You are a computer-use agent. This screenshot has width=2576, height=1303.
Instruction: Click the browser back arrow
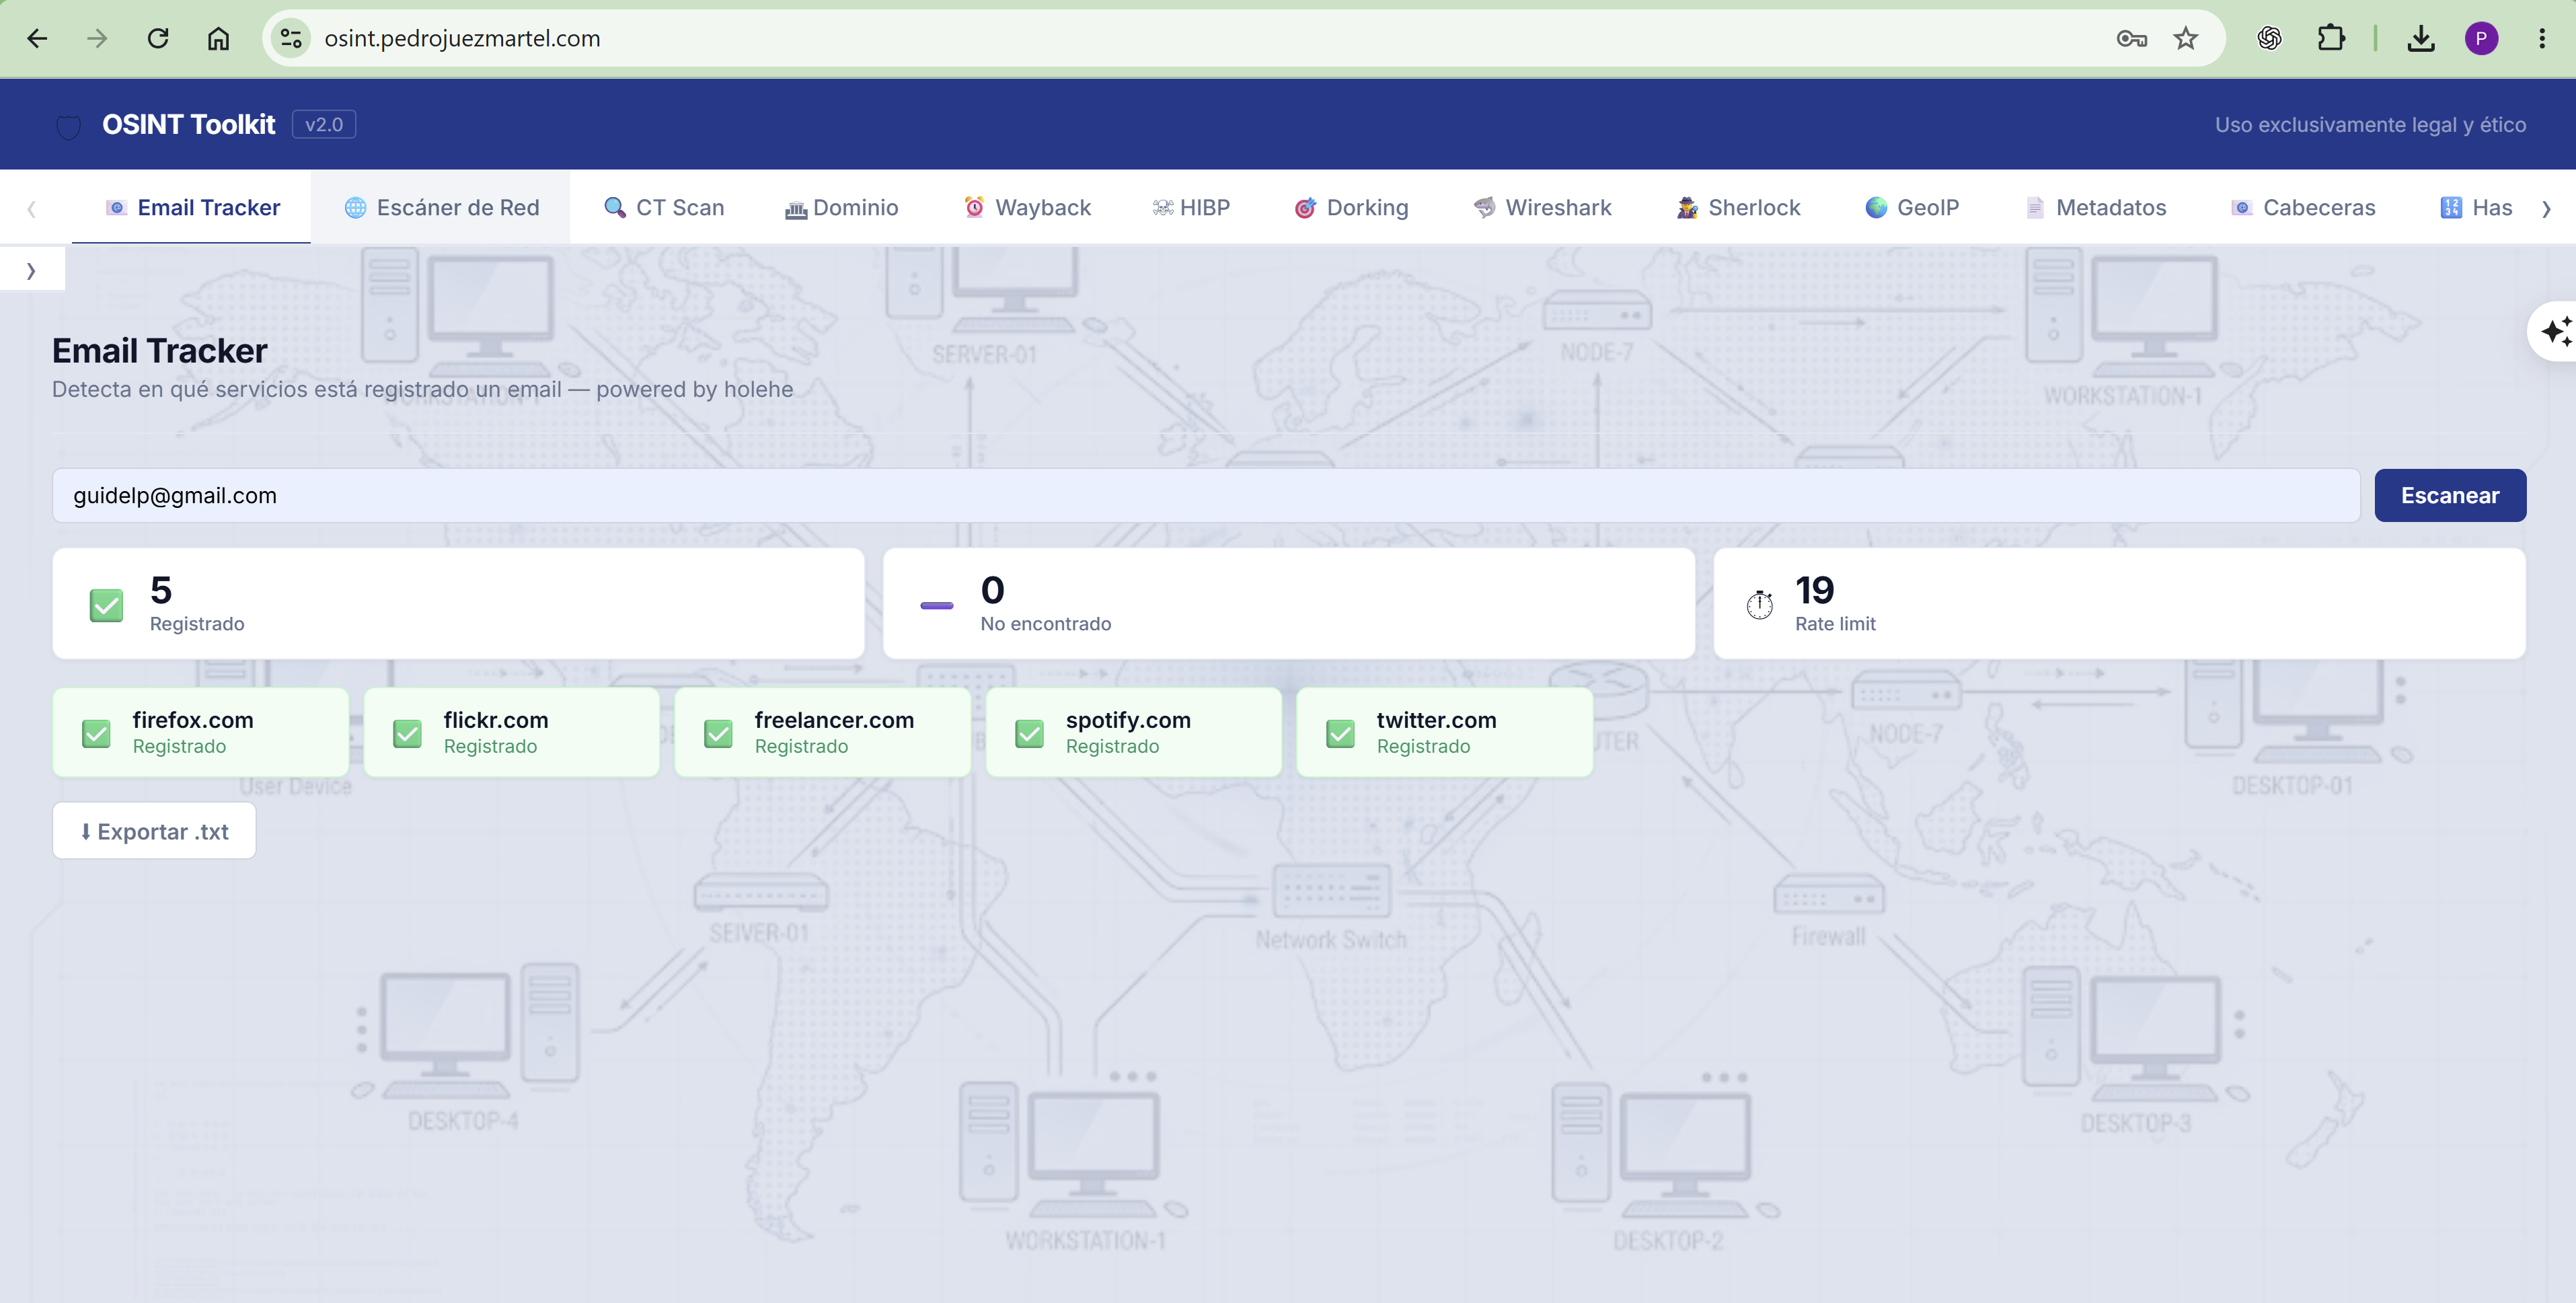click(37, 39)
